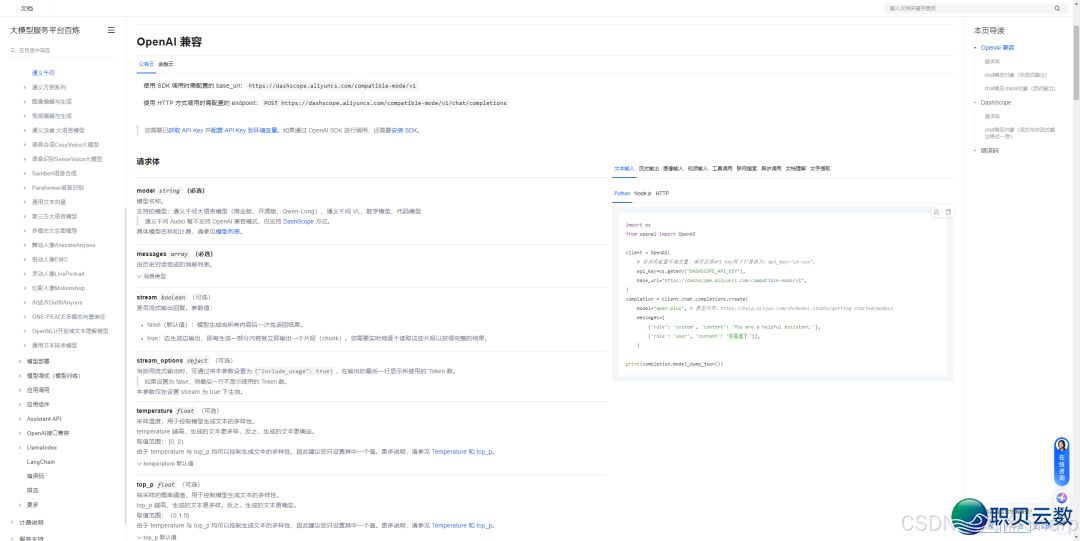Open Sambert语音合成 in sidebar

54,173
